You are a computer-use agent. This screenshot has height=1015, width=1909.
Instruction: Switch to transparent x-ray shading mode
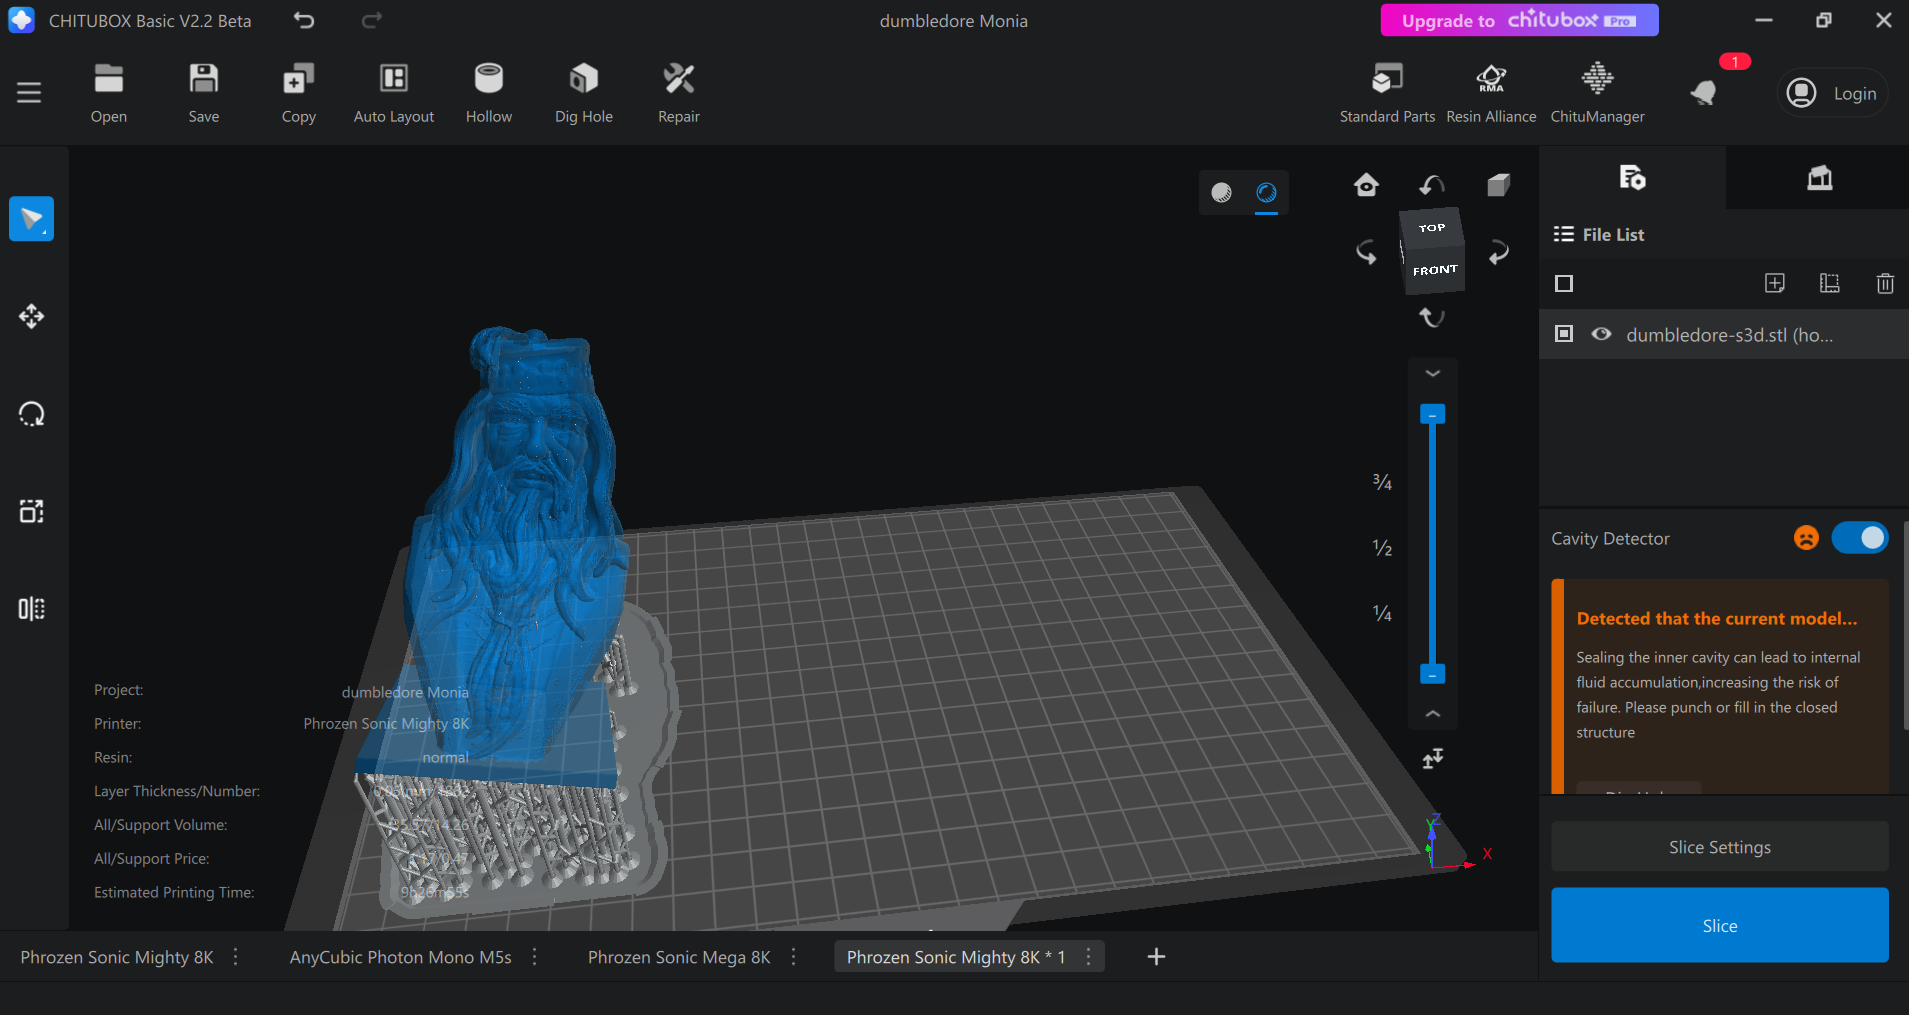click(x=1266, y=192)
